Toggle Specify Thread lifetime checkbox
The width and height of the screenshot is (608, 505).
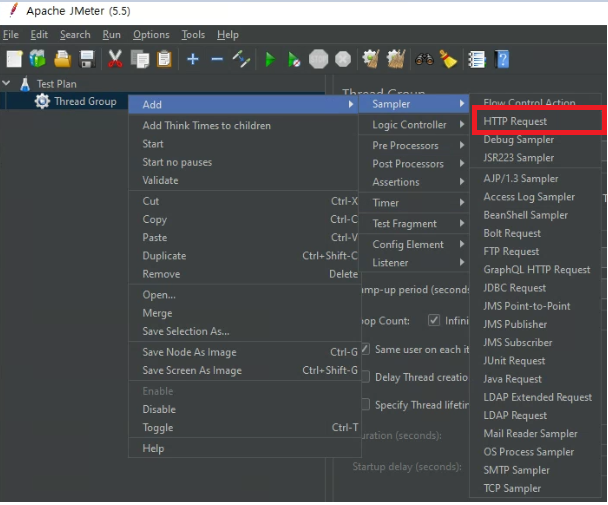click(x=365, y=405)
